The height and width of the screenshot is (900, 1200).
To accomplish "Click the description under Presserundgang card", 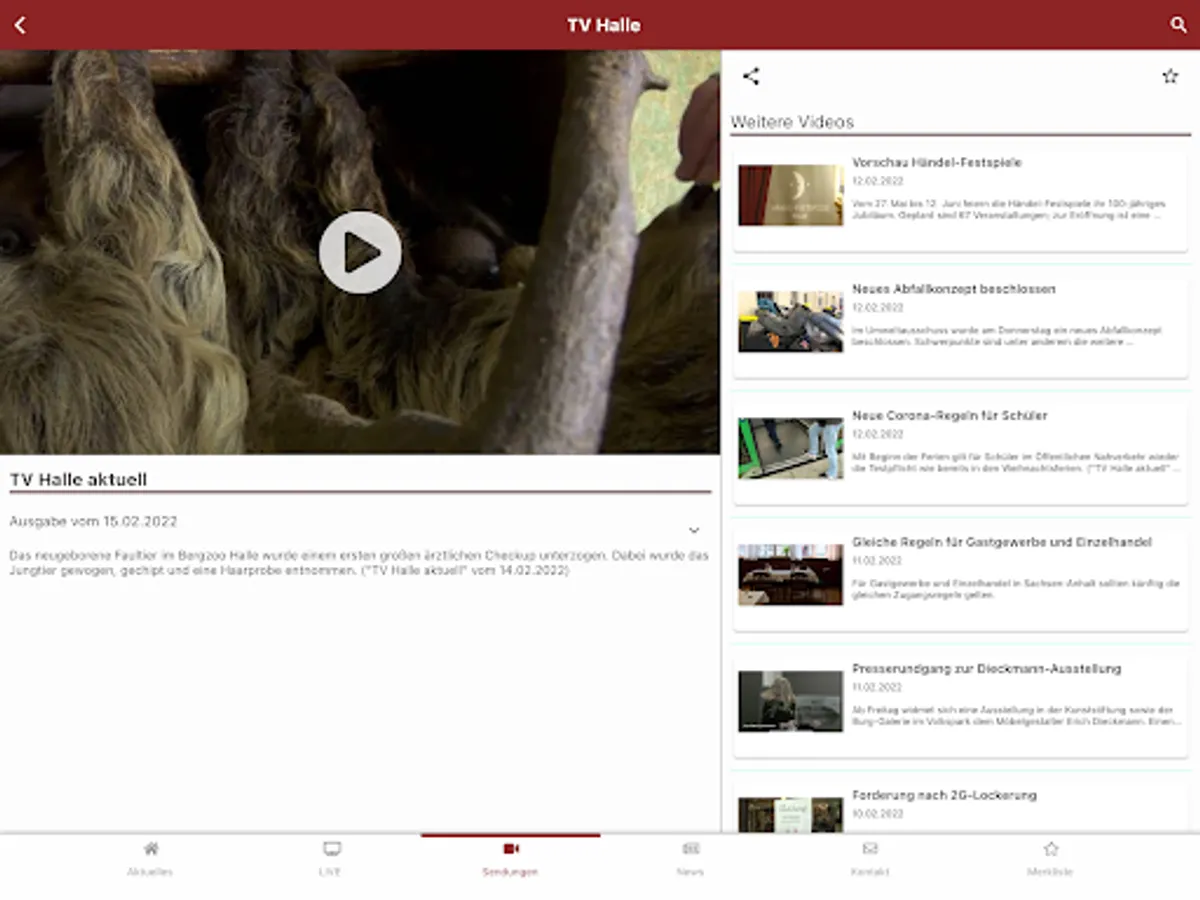I will point(1016,715).
